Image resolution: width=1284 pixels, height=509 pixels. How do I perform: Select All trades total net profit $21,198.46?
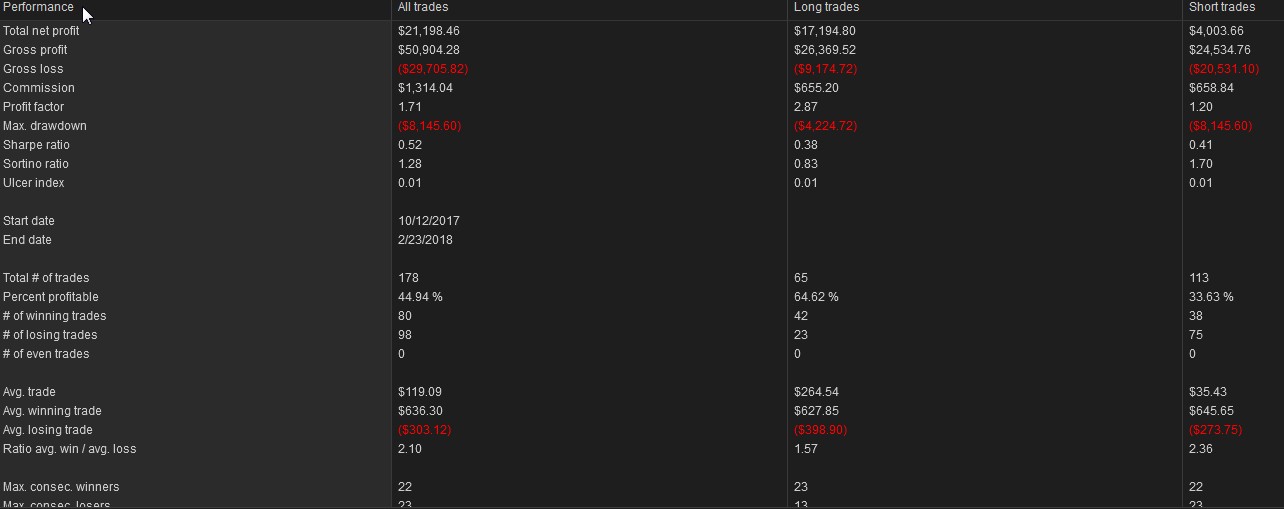pos(429,31)
